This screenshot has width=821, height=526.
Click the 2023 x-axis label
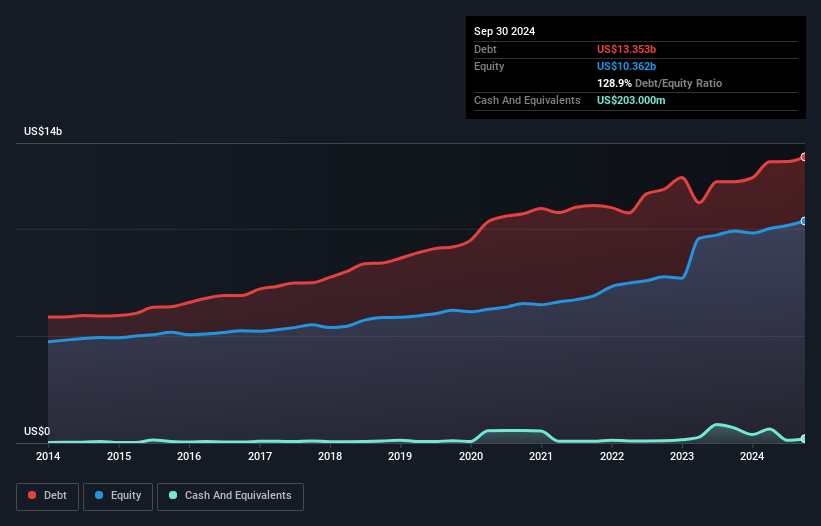click(x=682, y=456)
